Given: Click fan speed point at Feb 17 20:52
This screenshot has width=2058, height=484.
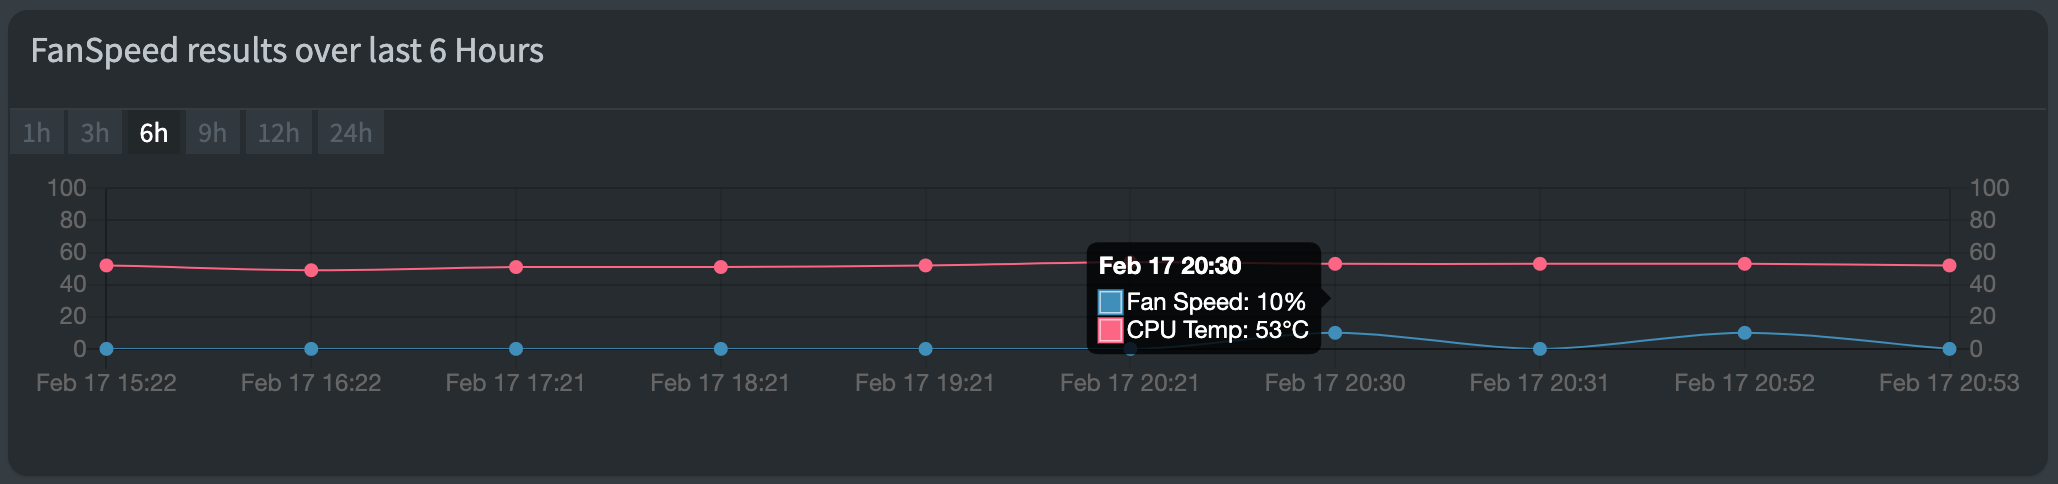Looking at the screenshot, I should (x=1744, y=332).
